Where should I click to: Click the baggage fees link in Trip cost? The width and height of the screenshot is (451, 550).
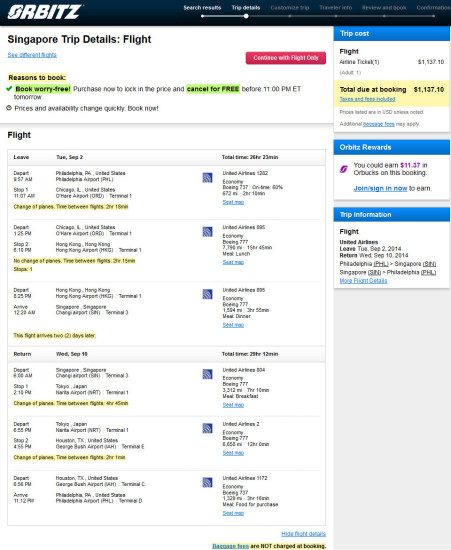pyautogui.click(x=379, y=124)
